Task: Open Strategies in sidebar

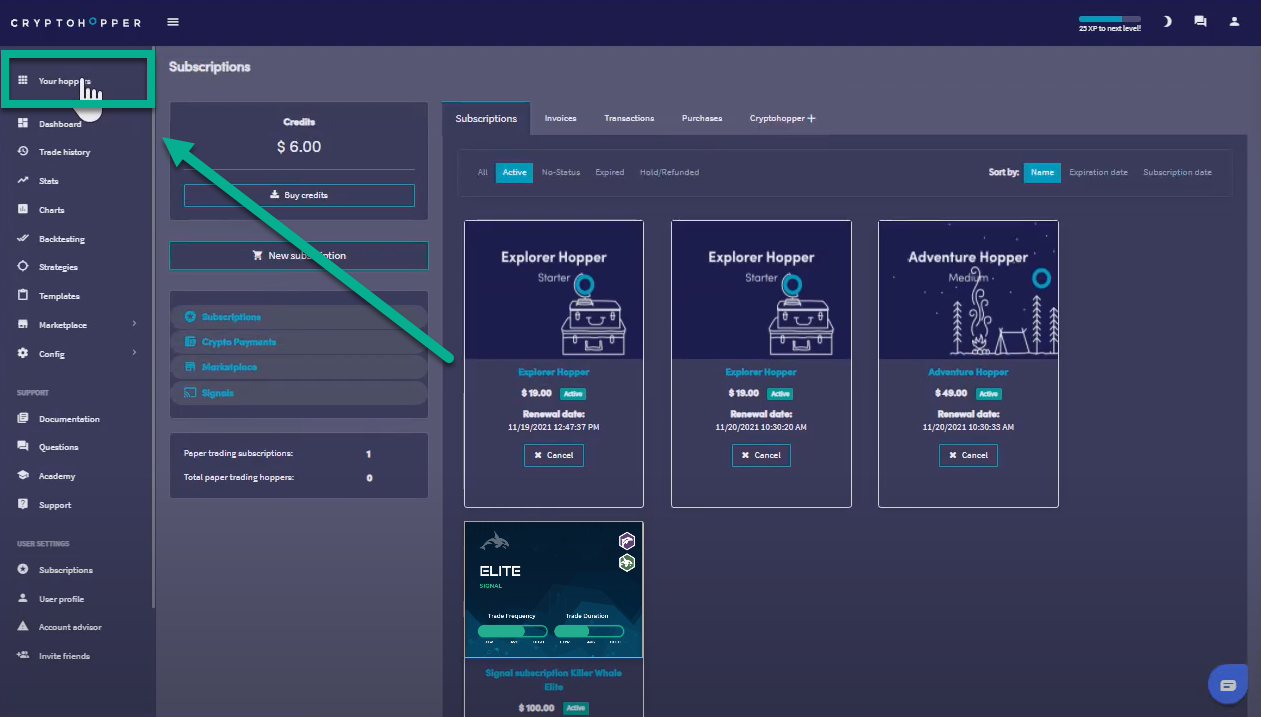Action: [x=58, y=267]
